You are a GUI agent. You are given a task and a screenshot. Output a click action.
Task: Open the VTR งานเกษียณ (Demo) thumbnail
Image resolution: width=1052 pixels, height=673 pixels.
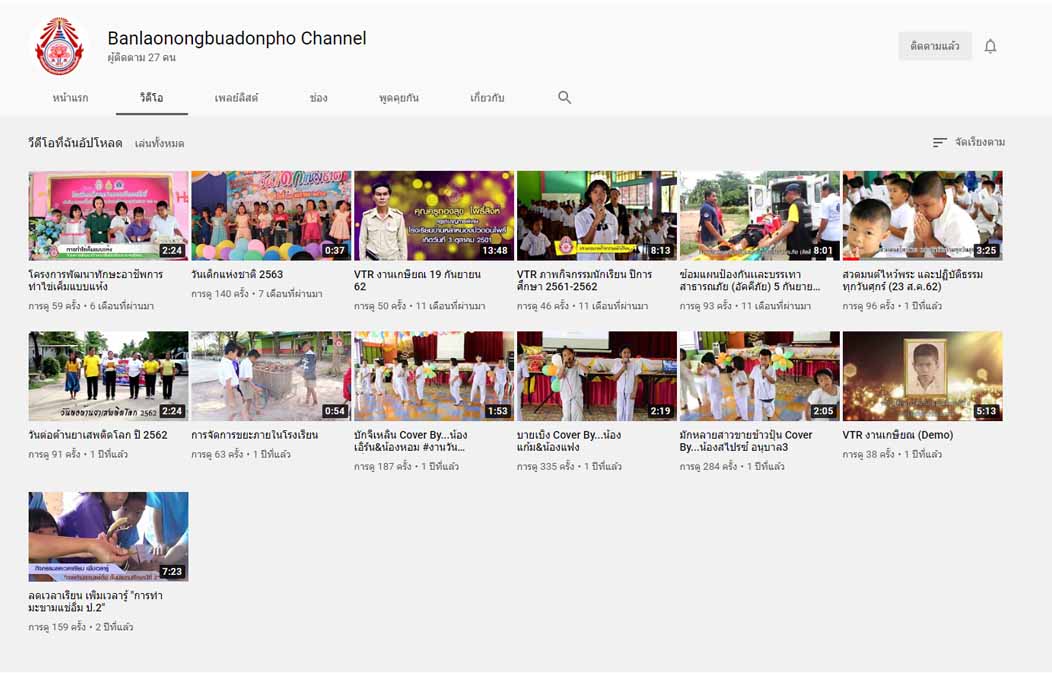922,376
